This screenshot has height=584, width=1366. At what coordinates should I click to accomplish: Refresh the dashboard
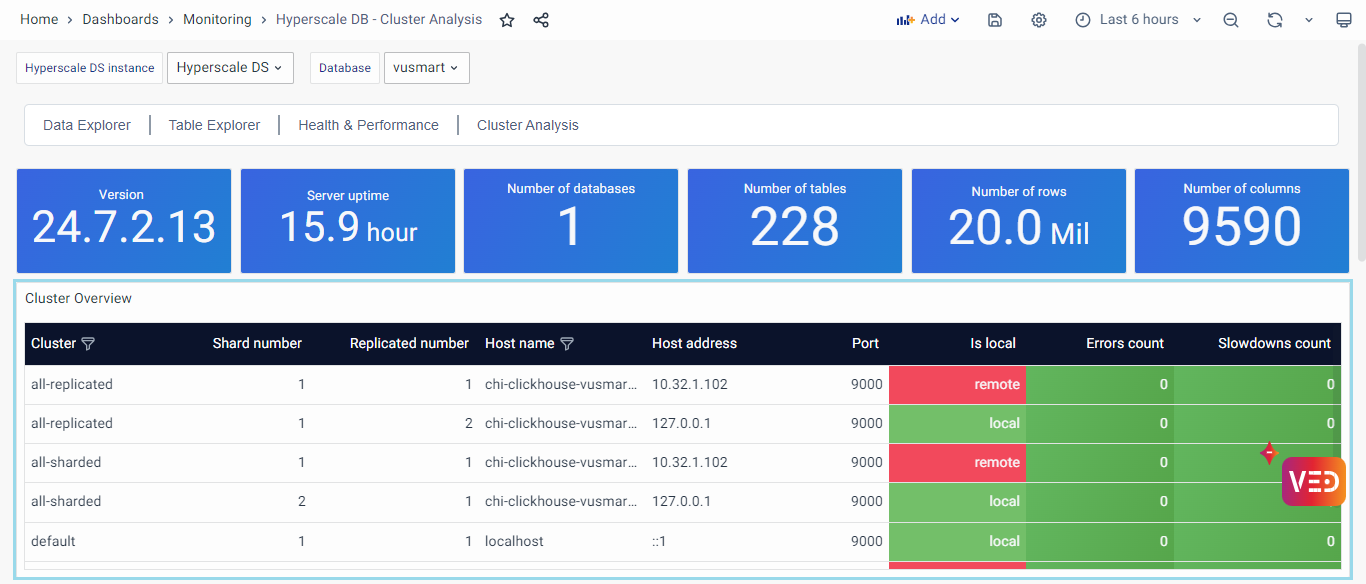(1274, 20)
